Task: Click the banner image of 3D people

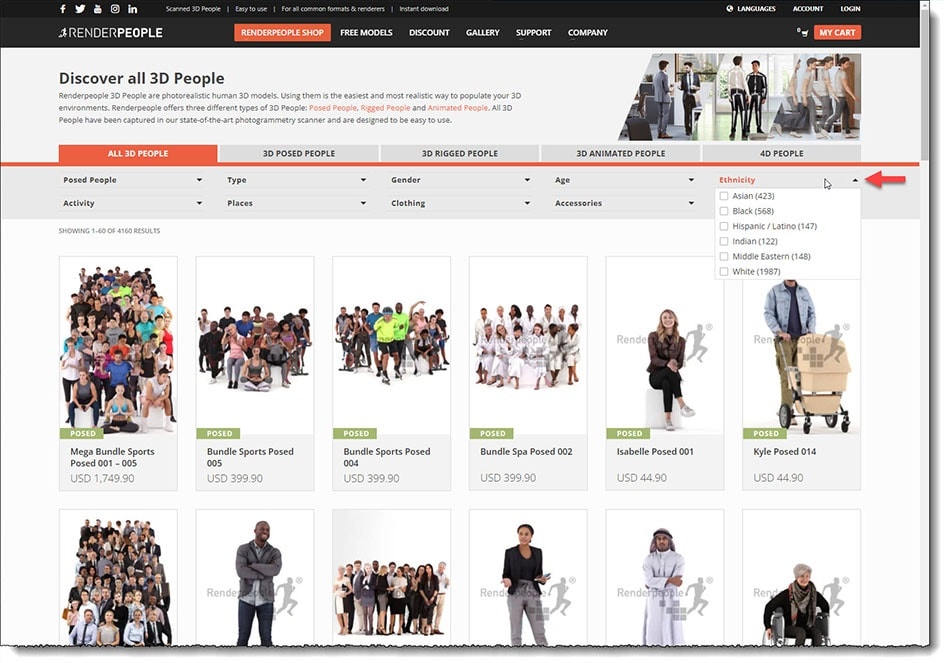Action: 739,97
